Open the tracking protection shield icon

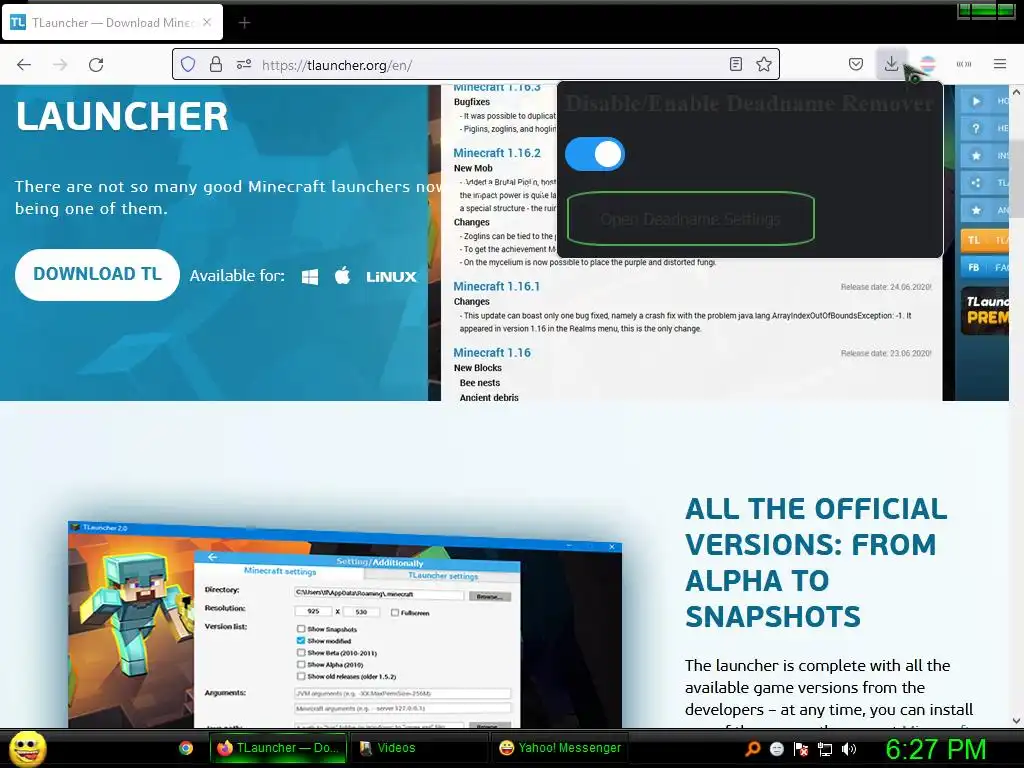coord(188,64)
